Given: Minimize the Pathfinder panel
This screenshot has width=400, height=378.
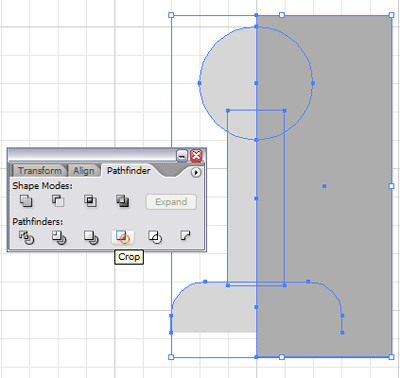Looking at the screenshot, I should (182, 155).
